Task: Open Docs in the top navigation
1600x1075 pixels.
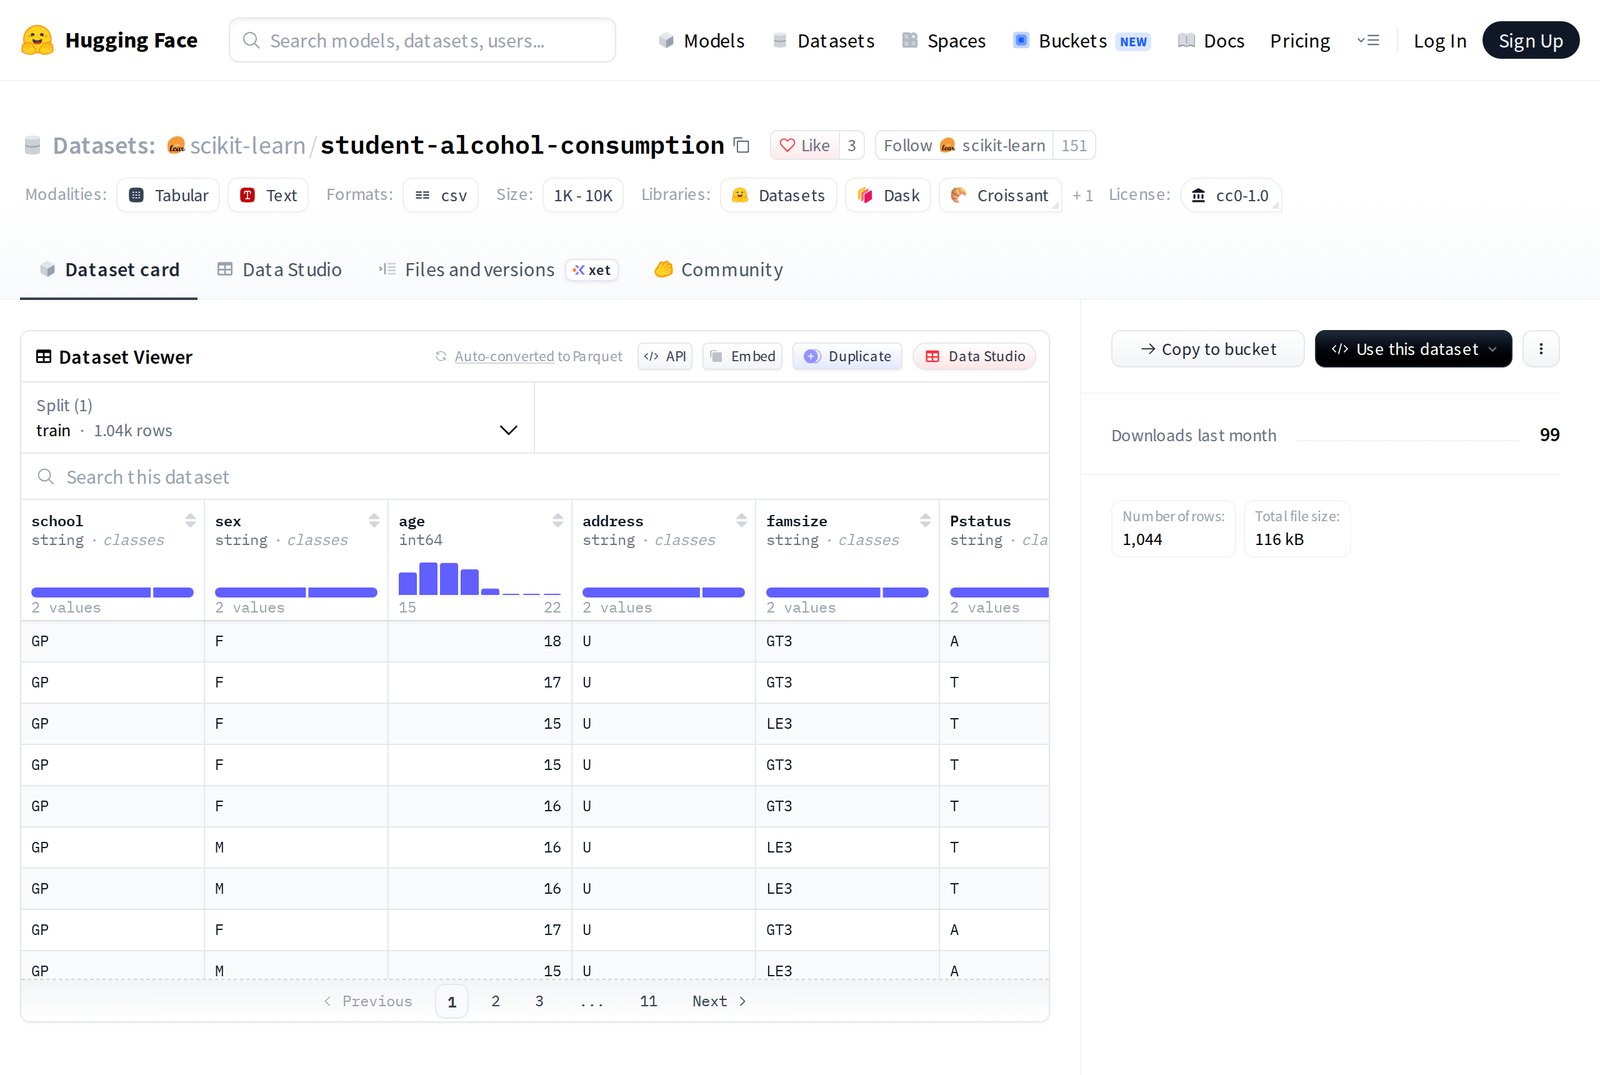Action: [1211, 41]
